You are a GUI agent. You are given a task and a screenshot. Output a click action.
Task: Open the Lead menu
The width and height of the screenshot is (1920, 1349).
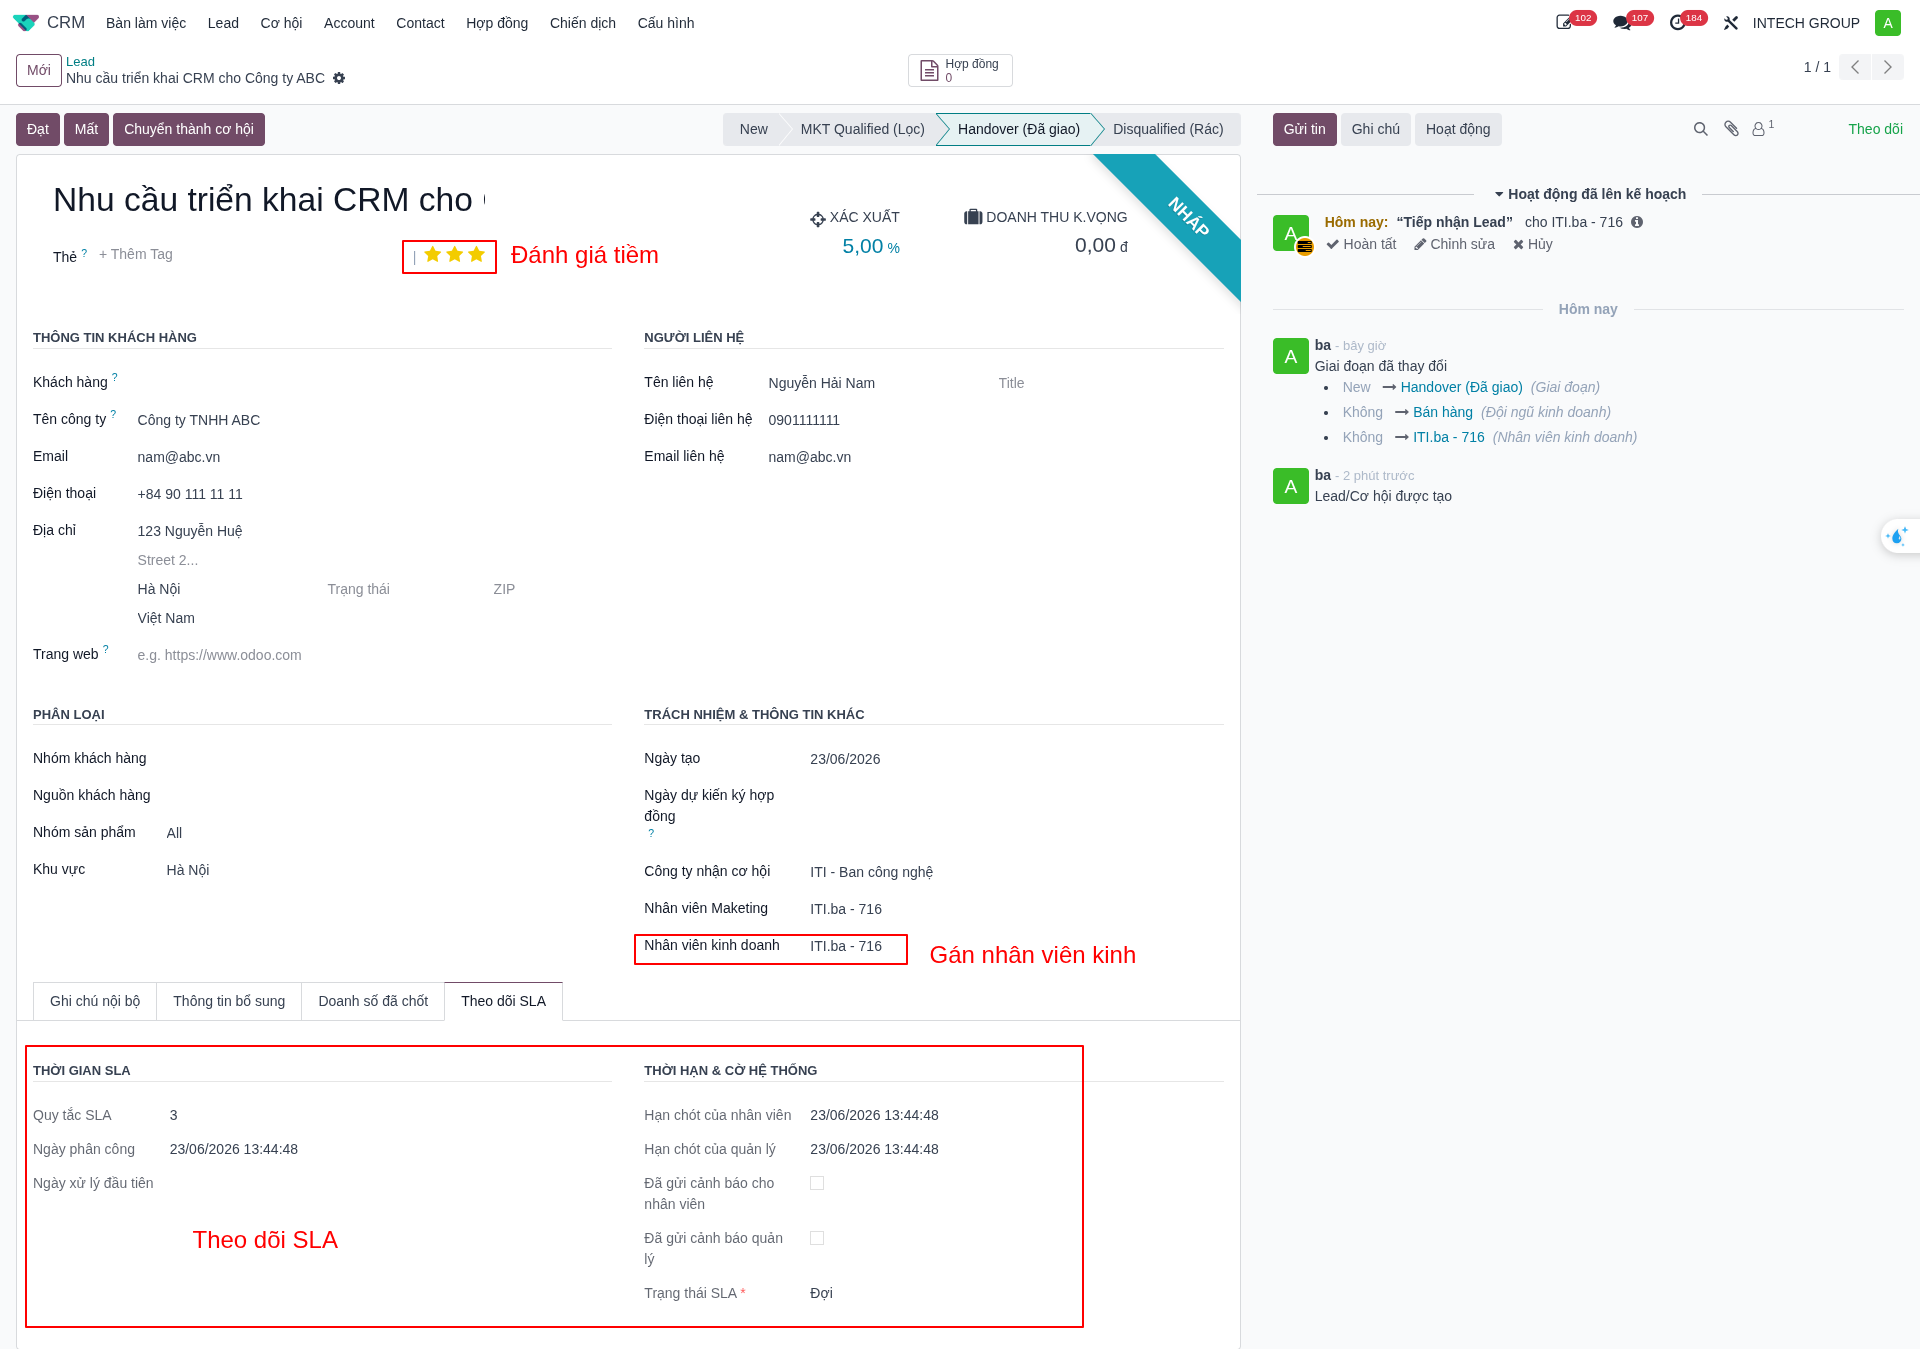click(x=223, y=23)
